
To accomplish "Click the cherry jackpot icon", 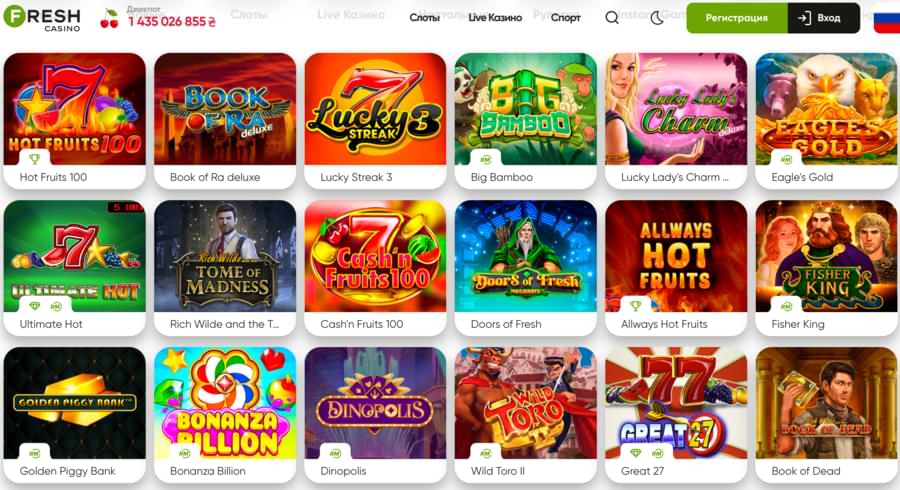I will pyautogui.click(x=109, y=19).
